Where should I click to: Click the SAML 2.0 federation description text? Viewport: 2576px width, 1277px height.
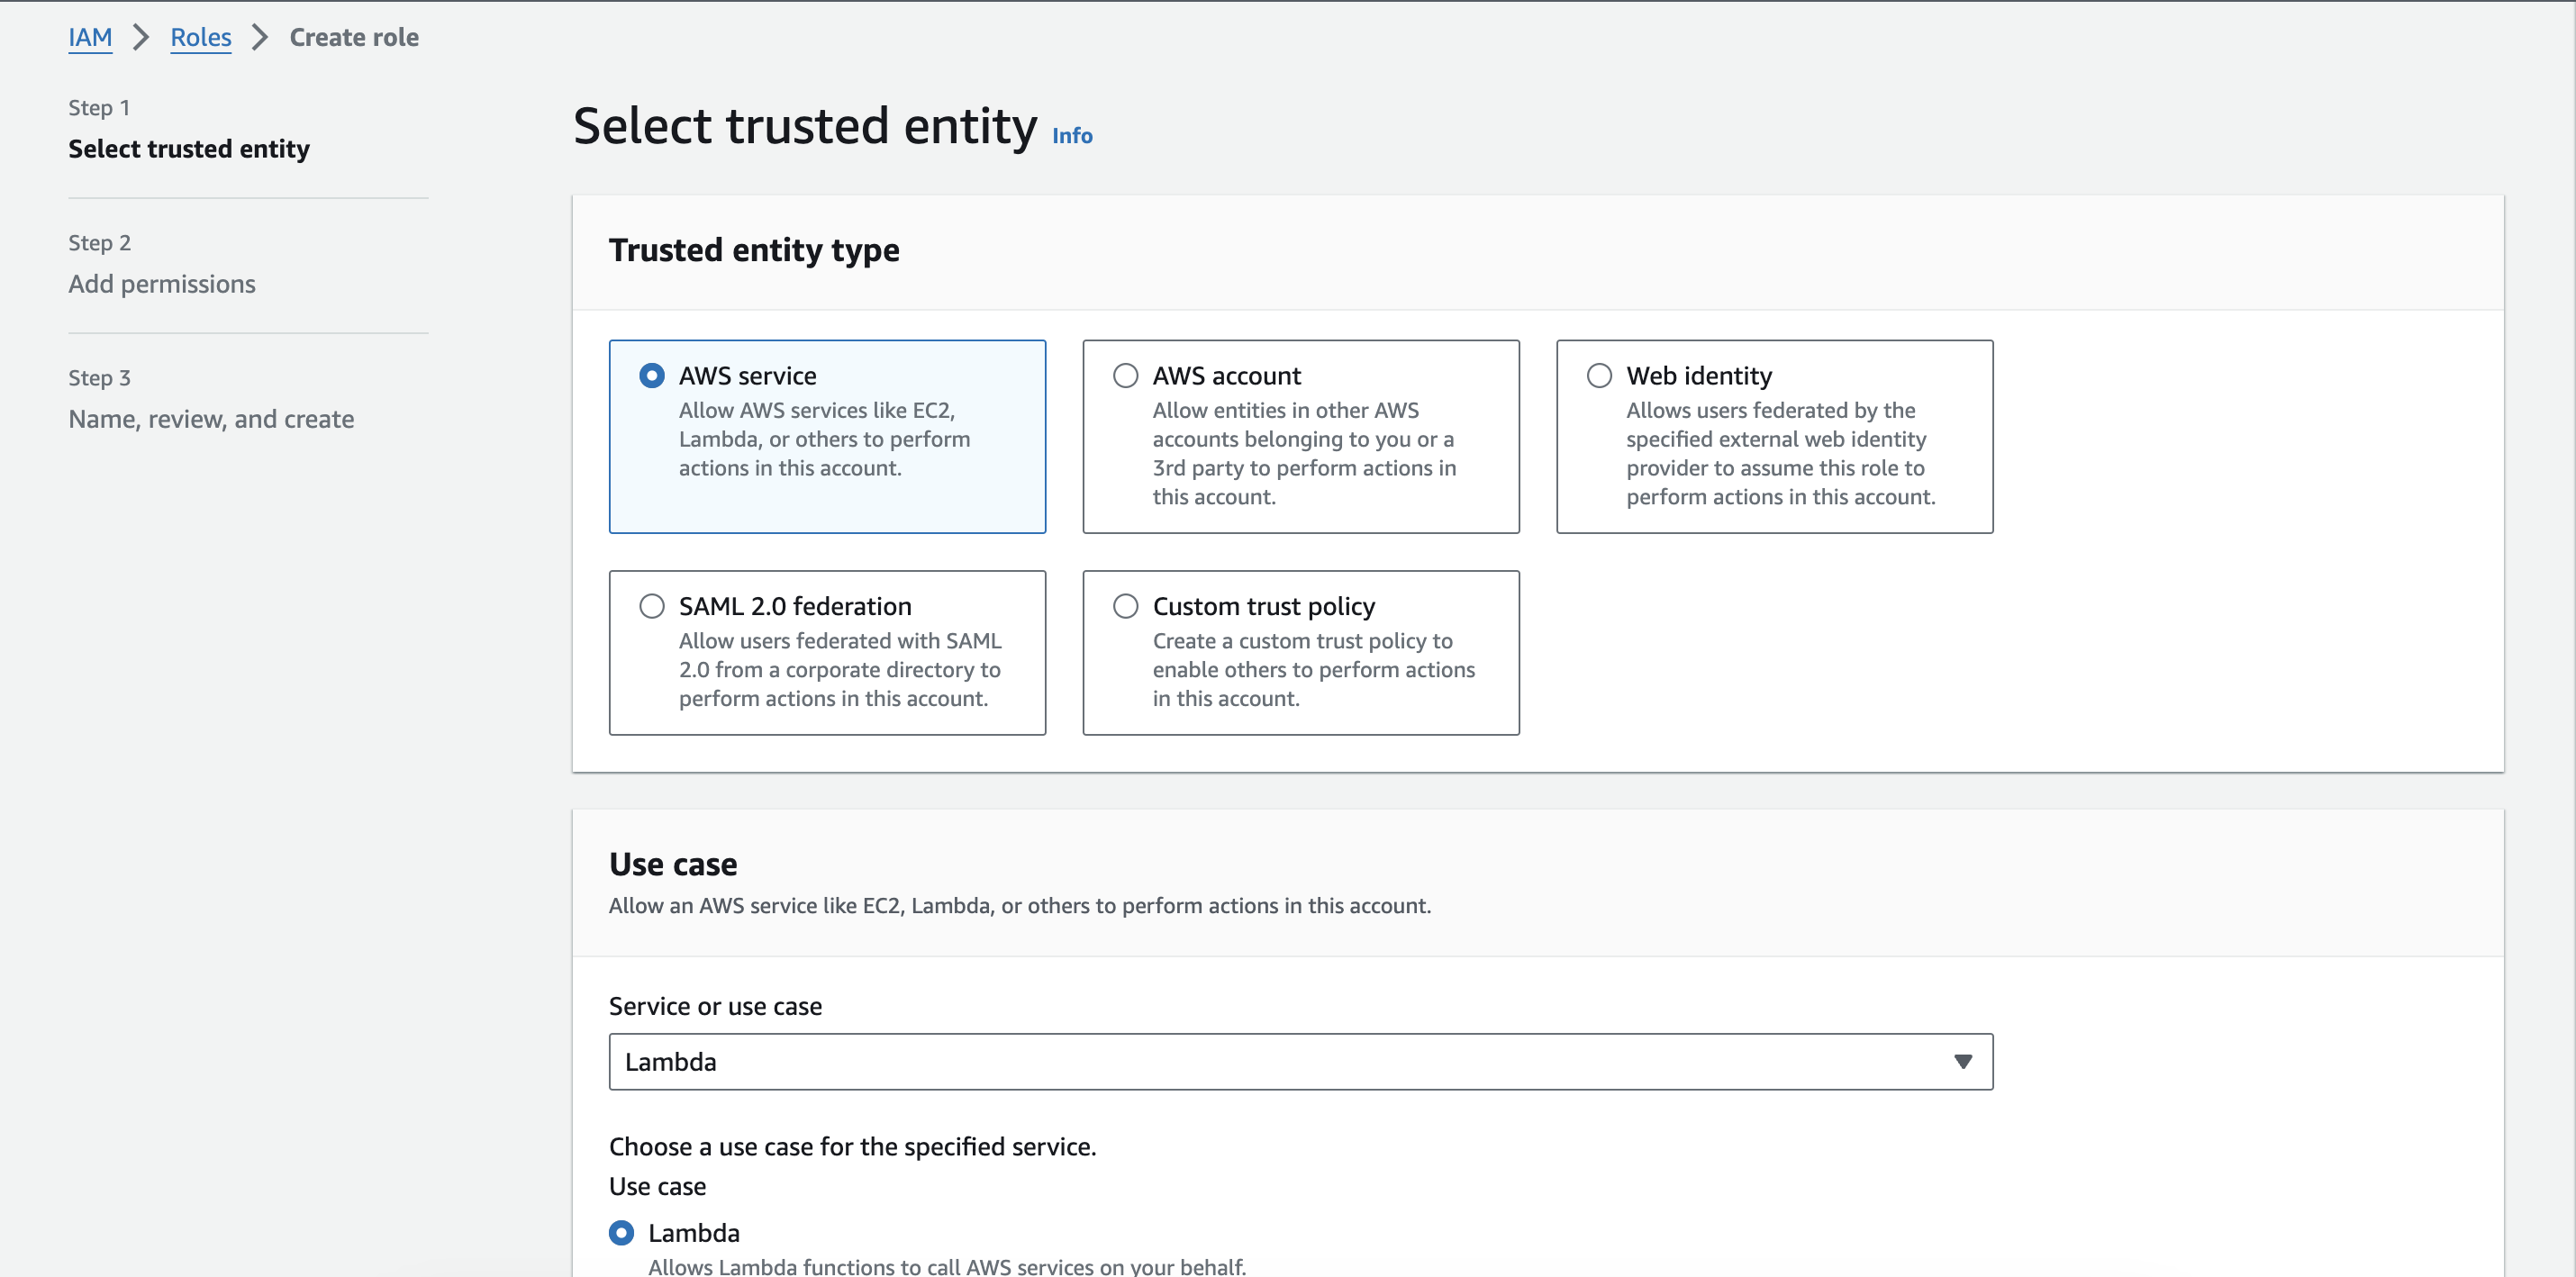(840, 669)
